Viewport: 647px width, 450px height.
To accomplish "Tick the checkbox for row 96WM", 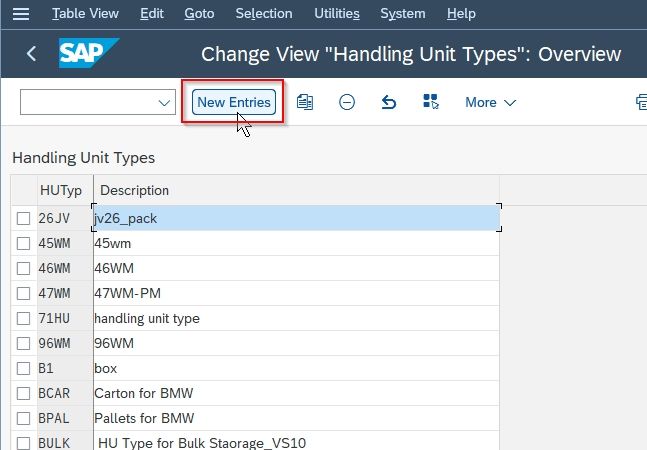I will [x=24, y=343].
